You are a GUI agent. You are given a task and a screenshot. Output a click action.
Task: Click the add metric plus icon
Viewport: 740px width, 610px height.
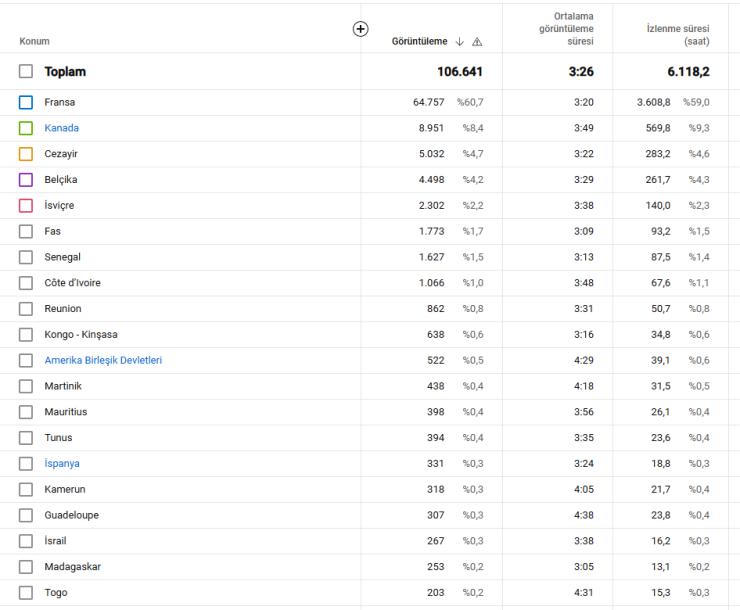click(361, 29)
